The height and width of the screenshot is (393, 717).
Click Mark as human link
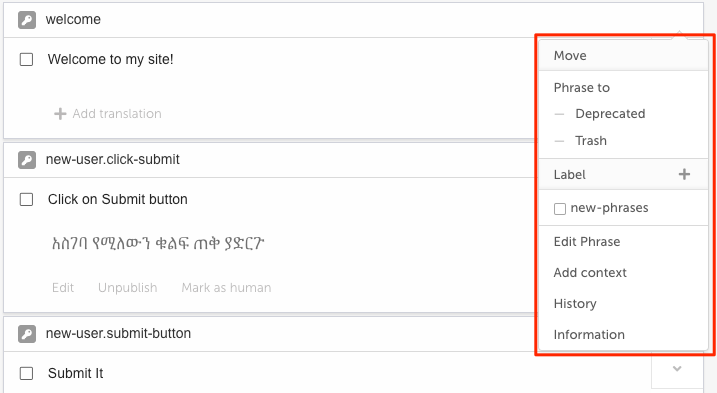tap(226, 288)
